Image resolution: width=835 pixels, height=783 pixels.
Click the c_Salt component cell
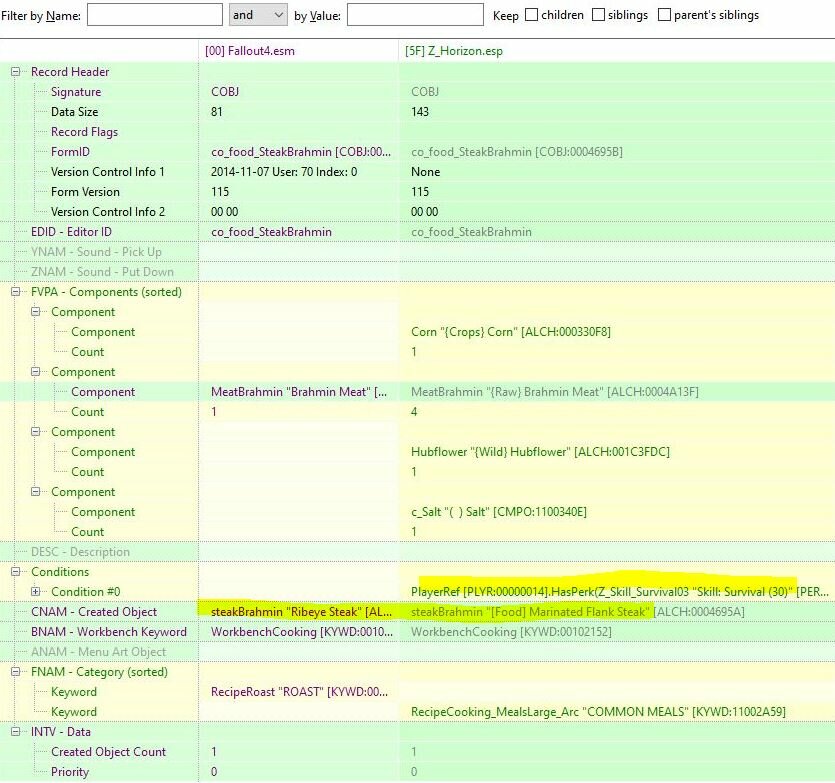498,512
